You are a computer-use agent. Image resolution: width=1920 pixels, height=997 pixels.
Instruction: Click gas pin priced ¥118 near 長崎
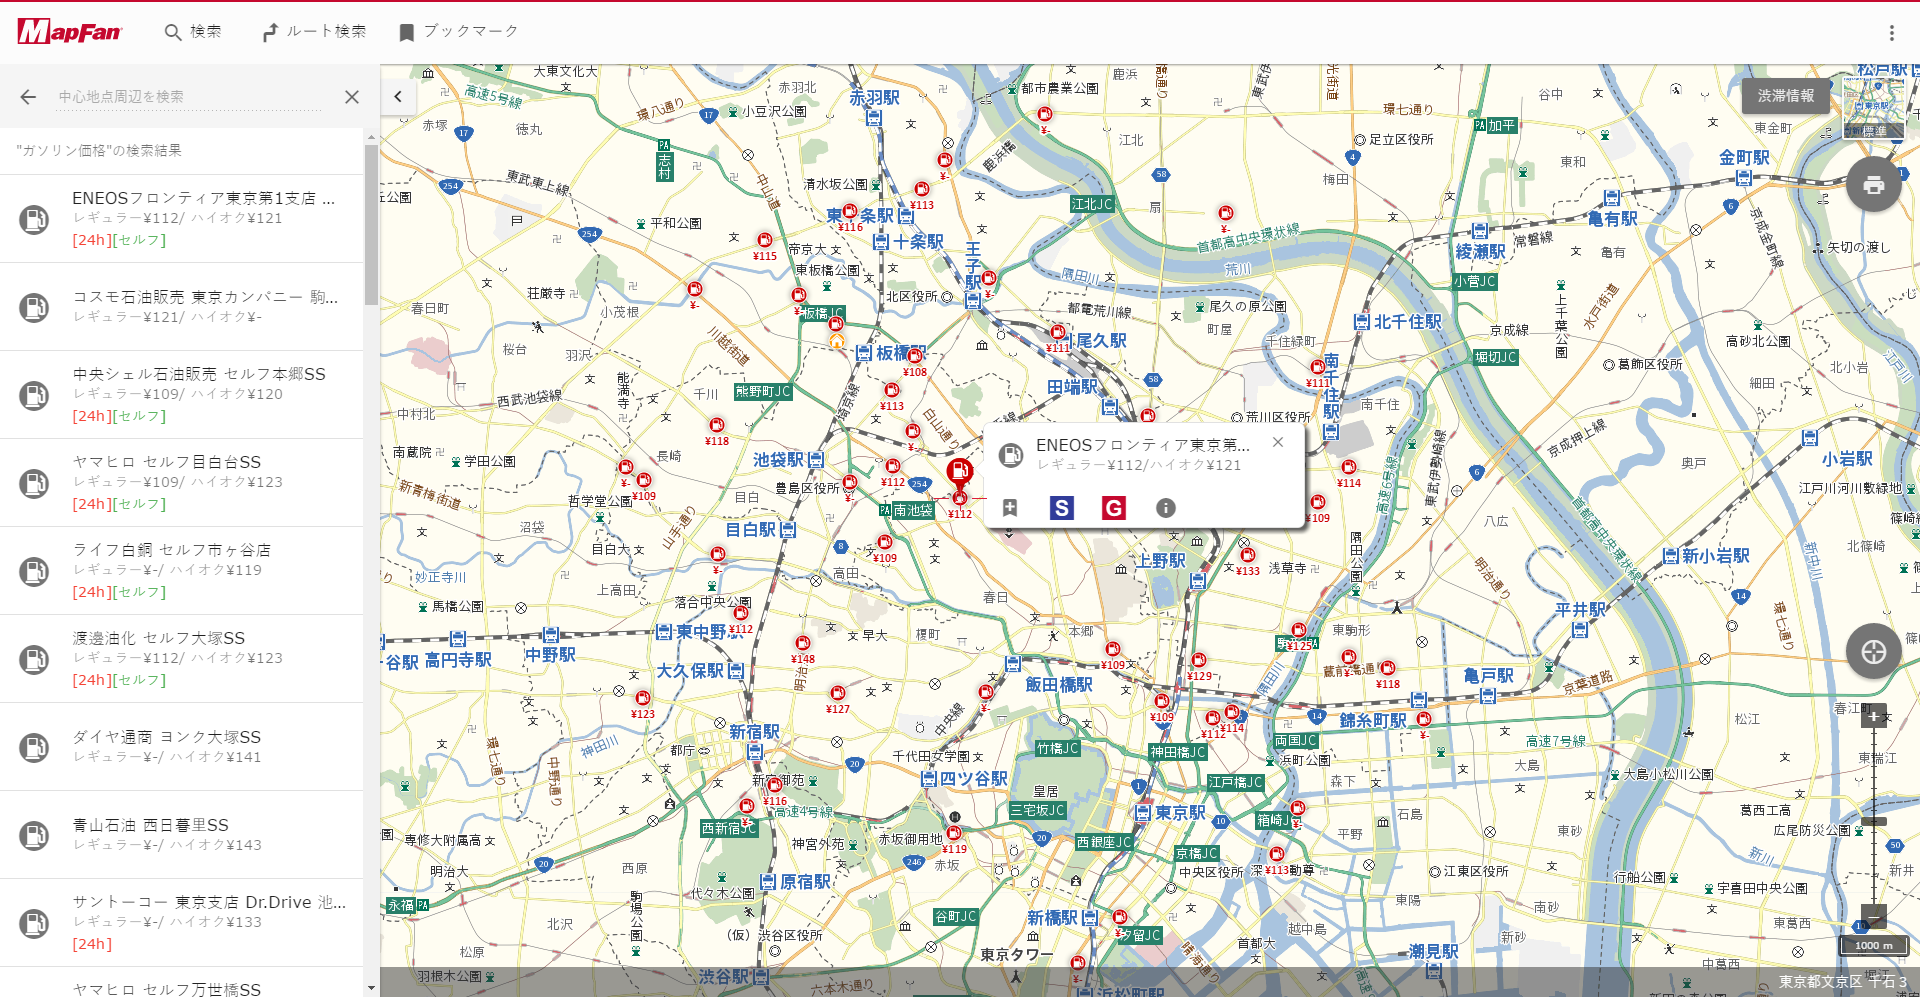(717, 426)
